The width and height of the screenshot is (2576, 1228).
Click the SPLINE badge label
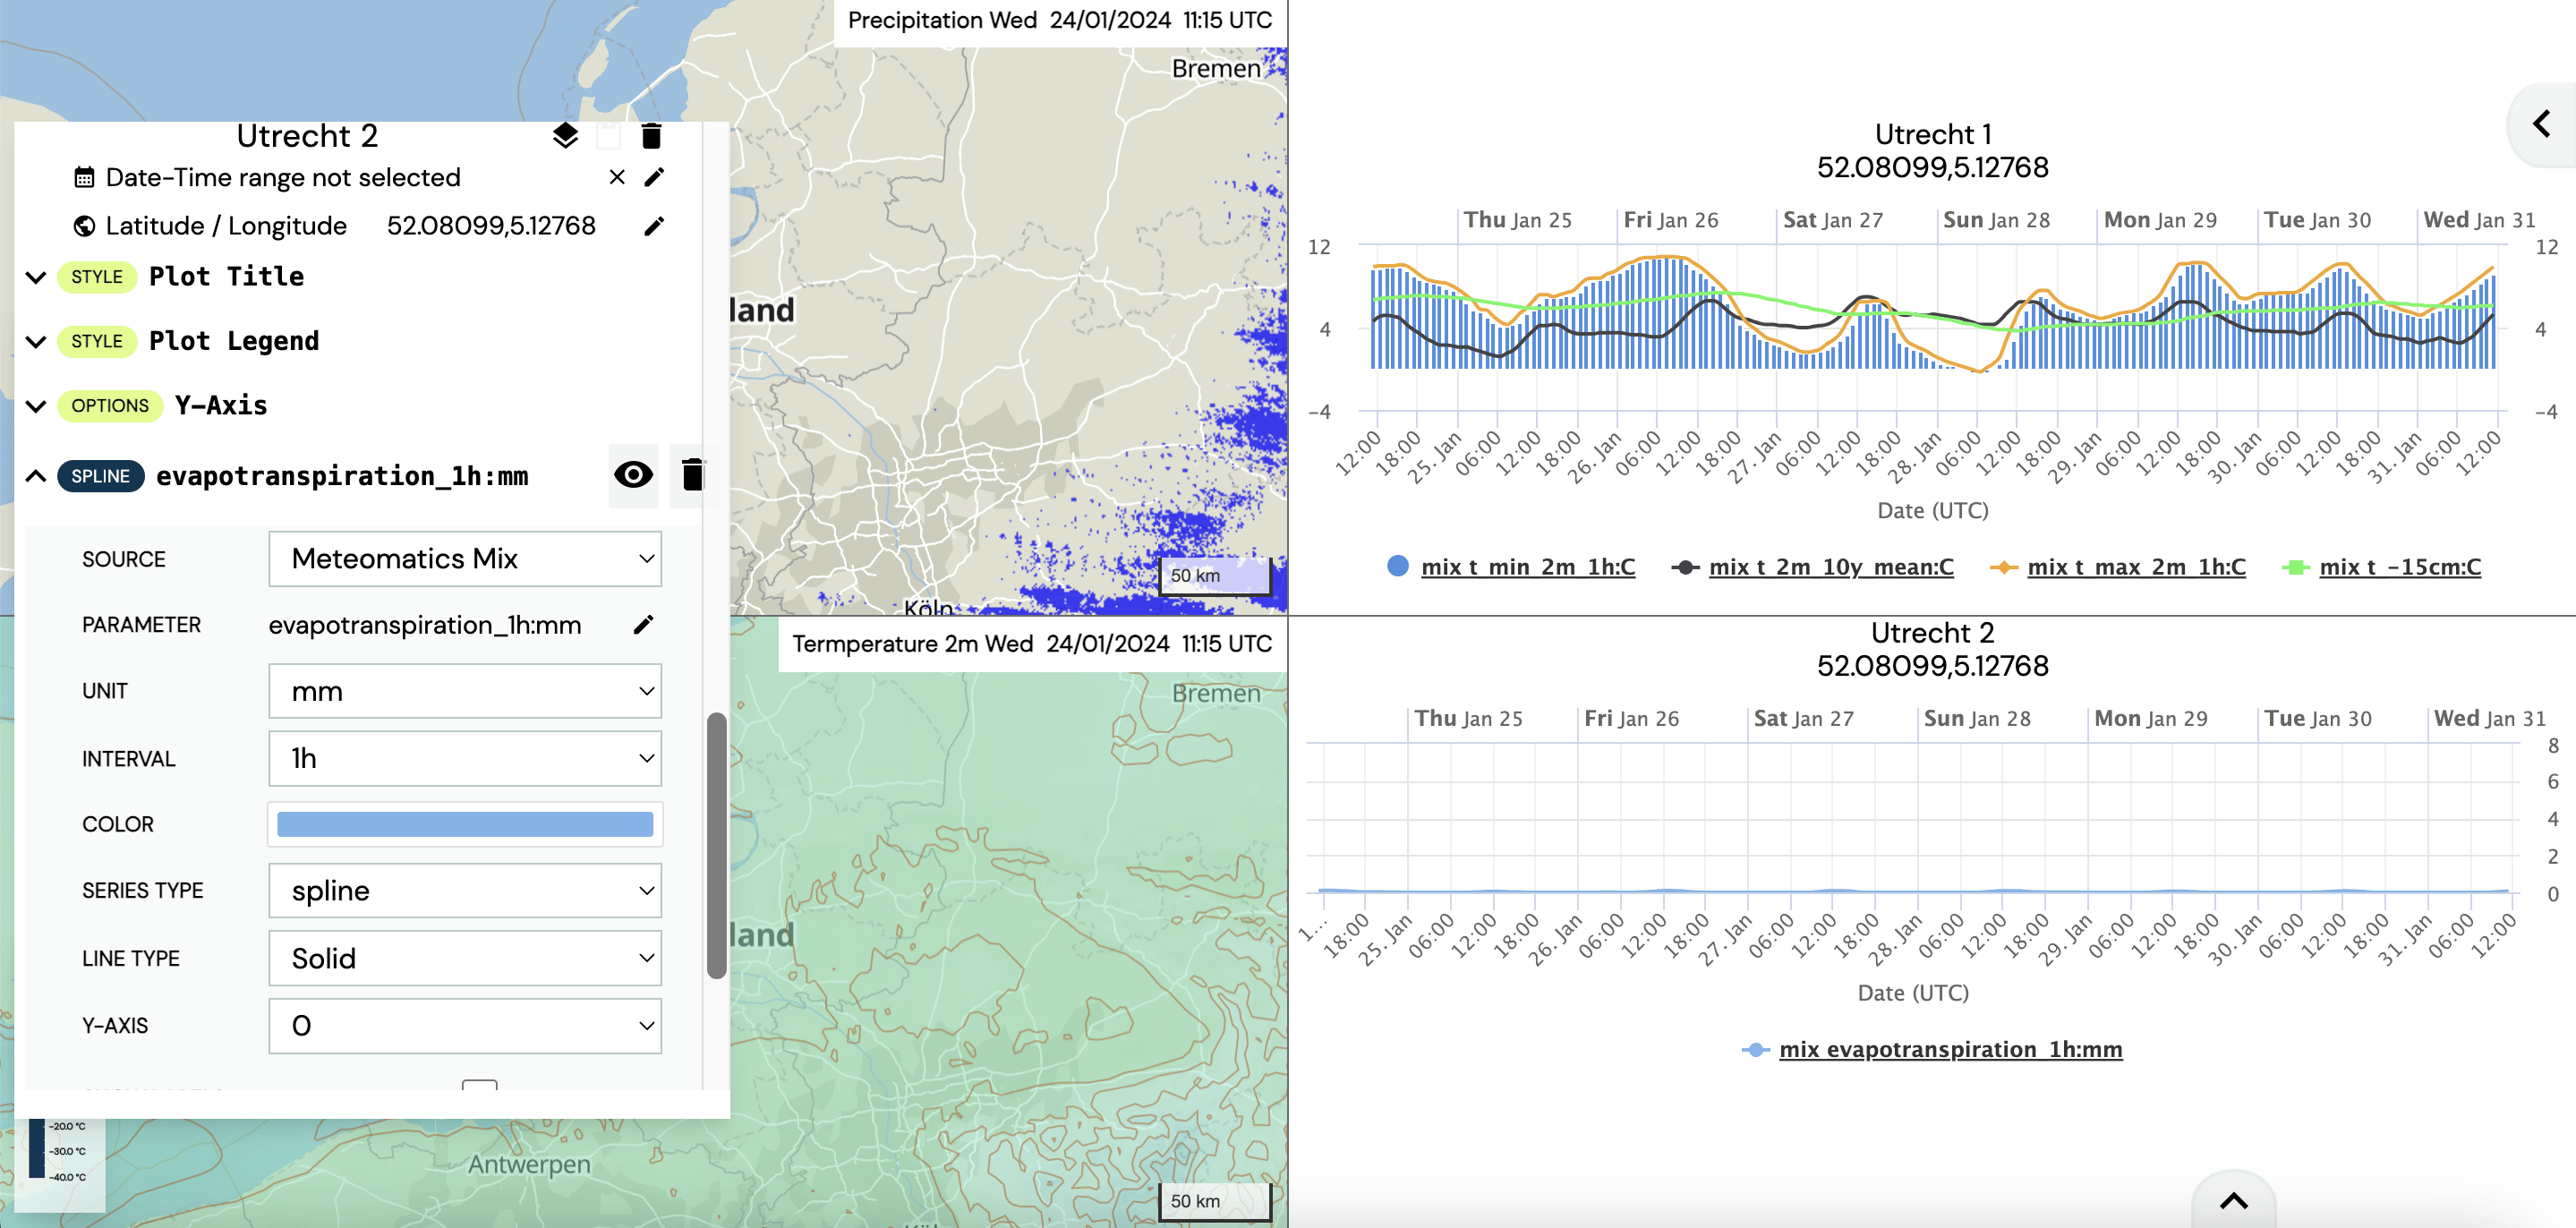[101, 476]
